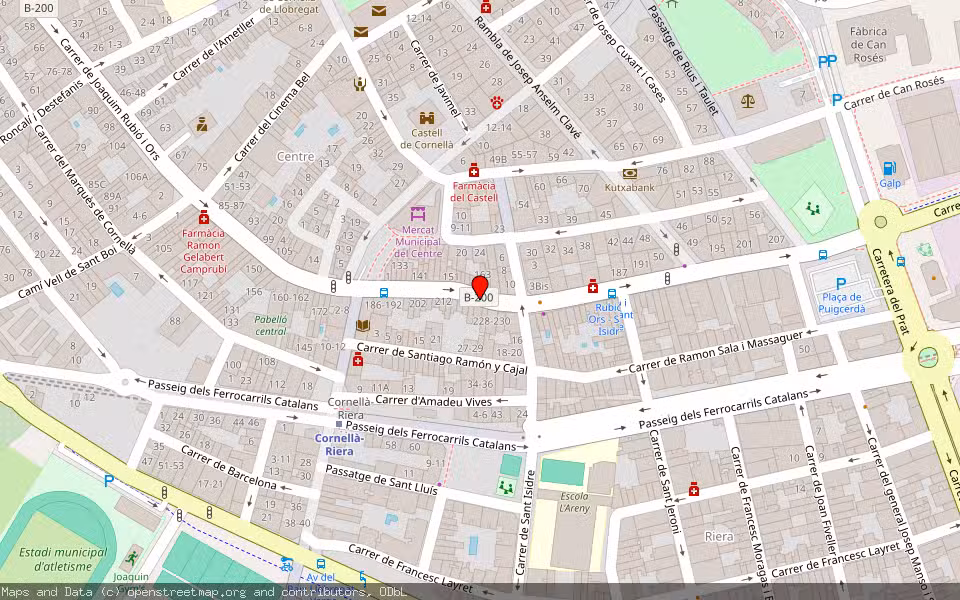This screenshot has width=960, height=600.
Task: Click the bus stop icon on Carretera del Prat
Action: 900,261
